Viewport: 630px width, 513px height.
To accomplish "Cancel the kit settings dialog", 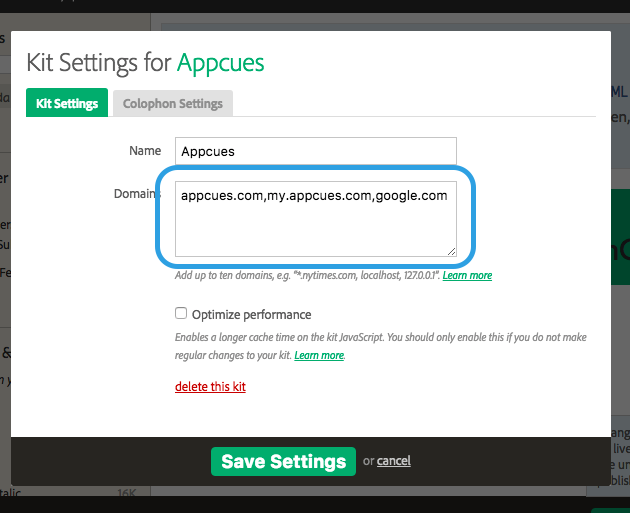I will pos(394,460).
